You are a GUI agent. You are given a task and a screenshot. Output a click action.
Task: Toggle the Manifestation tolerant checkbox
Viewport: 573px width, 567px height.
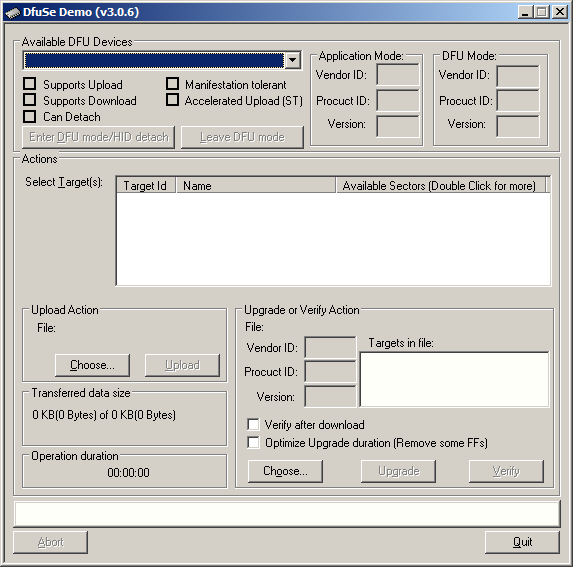coord(172,84)
